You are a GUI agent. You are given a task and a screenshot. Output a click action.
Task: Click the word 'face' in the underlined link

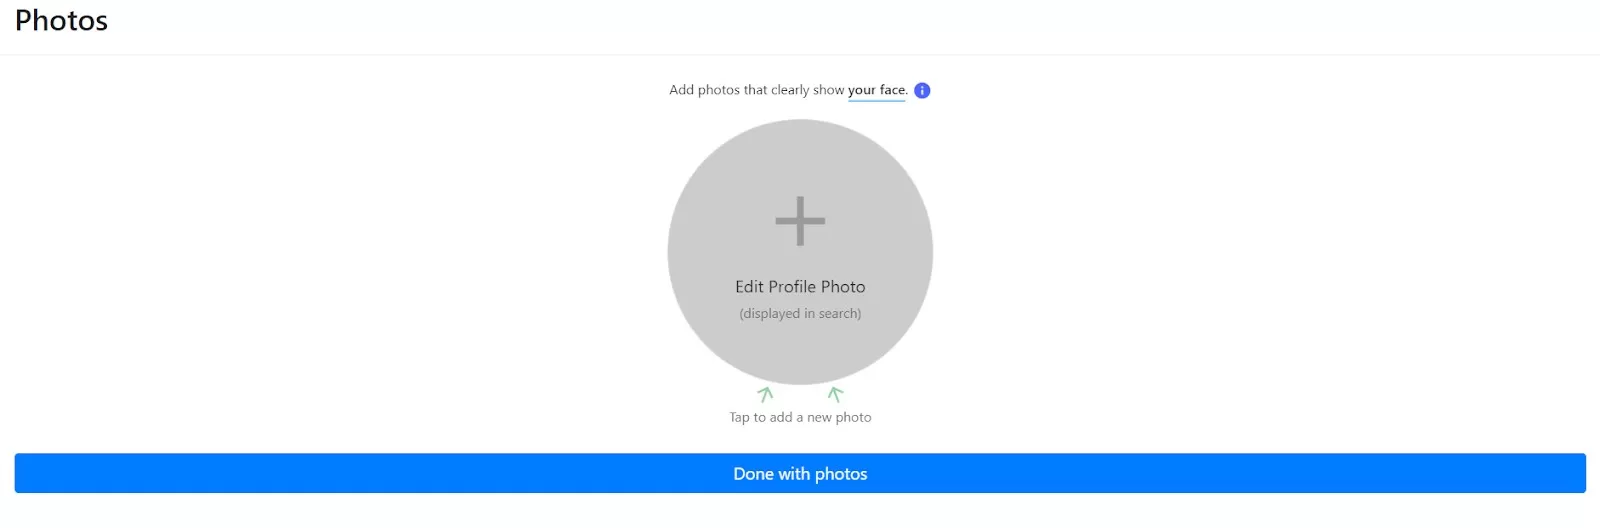click(x=893, y=90)
